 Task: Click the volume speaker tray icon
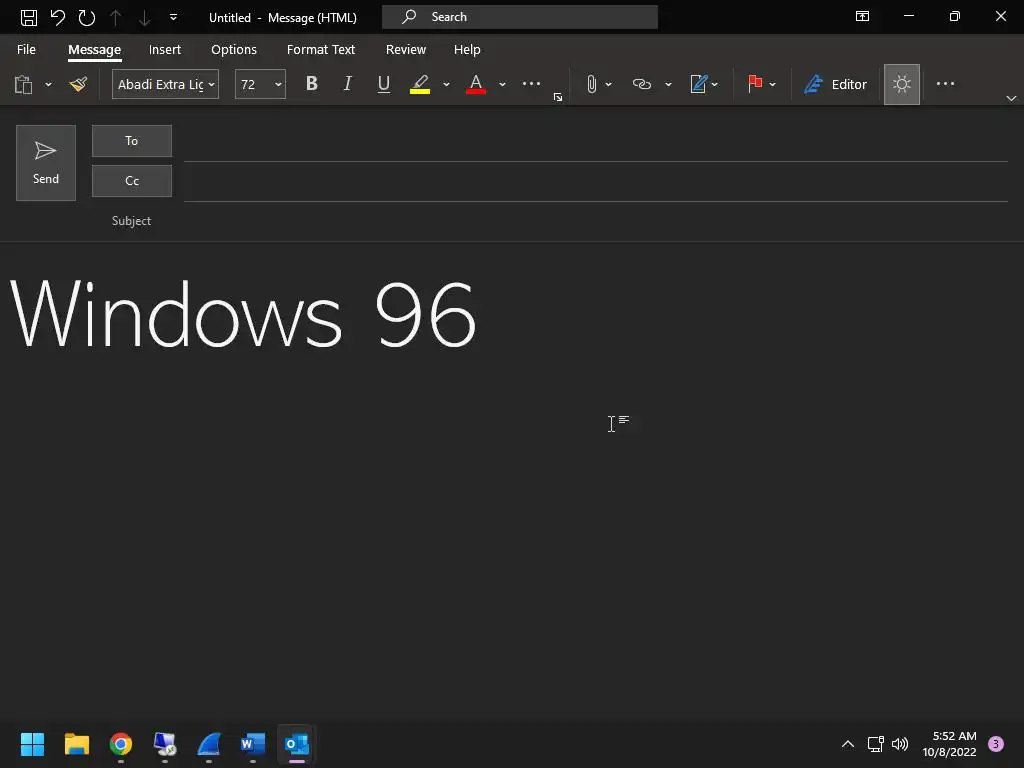click(x=900, y=744)
